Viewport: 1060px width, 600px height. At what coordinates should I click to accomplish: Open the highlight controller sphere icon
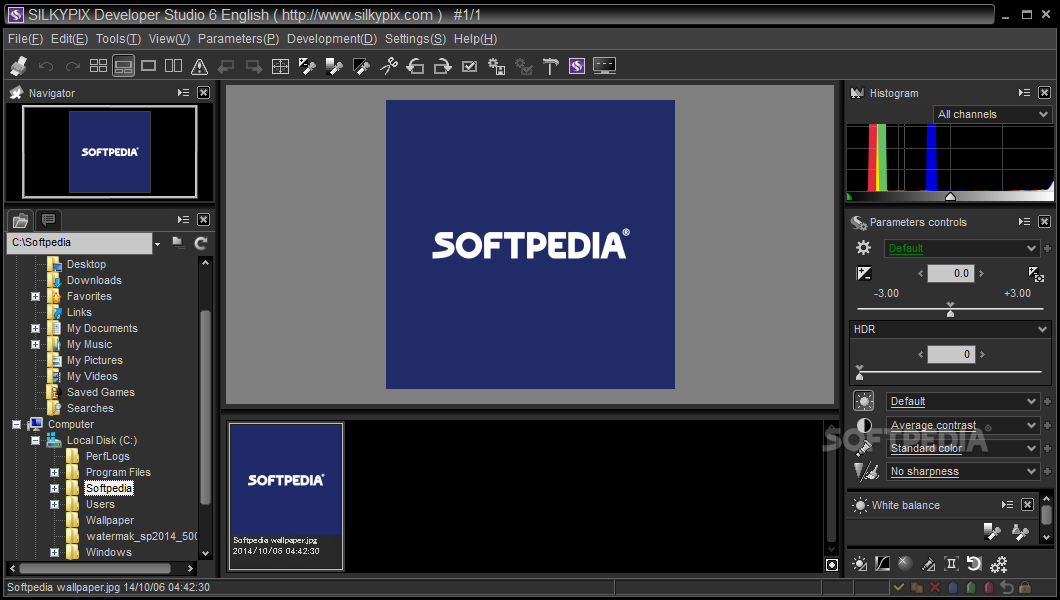905,563
